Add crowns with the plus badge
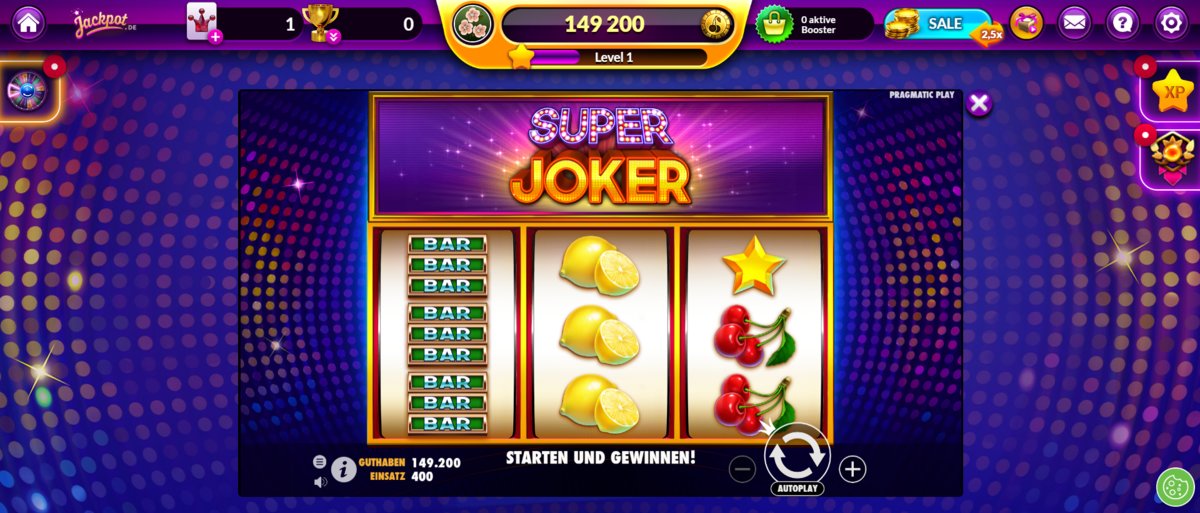Viewport: 1200px width, 513px height. pyautogui.click(x=215, y=37)
